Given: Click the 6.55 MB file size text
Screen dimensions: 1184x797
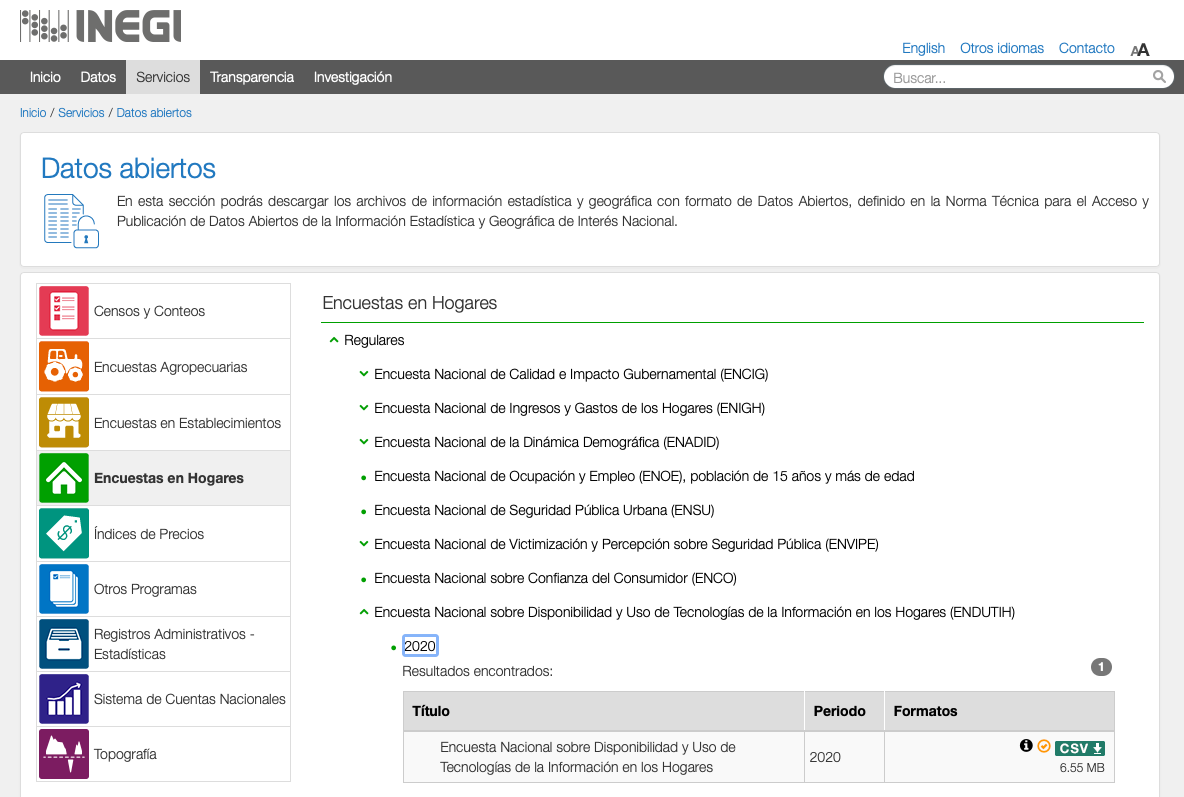Looking at the screenshot, I should (x=1081, y=768).
